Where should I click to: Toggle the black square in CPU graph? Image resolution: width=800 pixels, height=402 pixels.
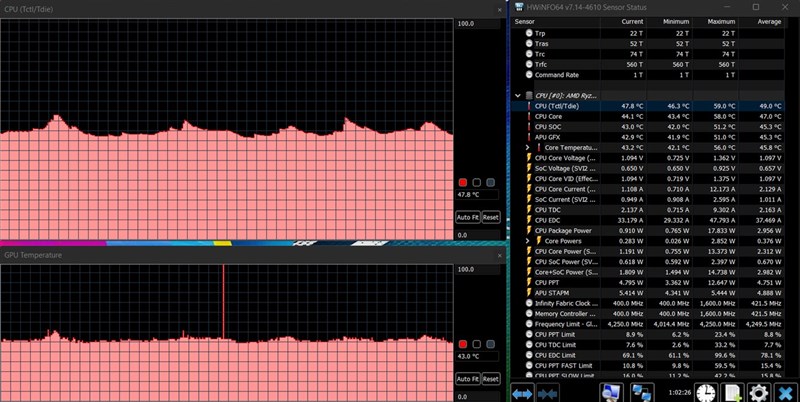point(477,182)
